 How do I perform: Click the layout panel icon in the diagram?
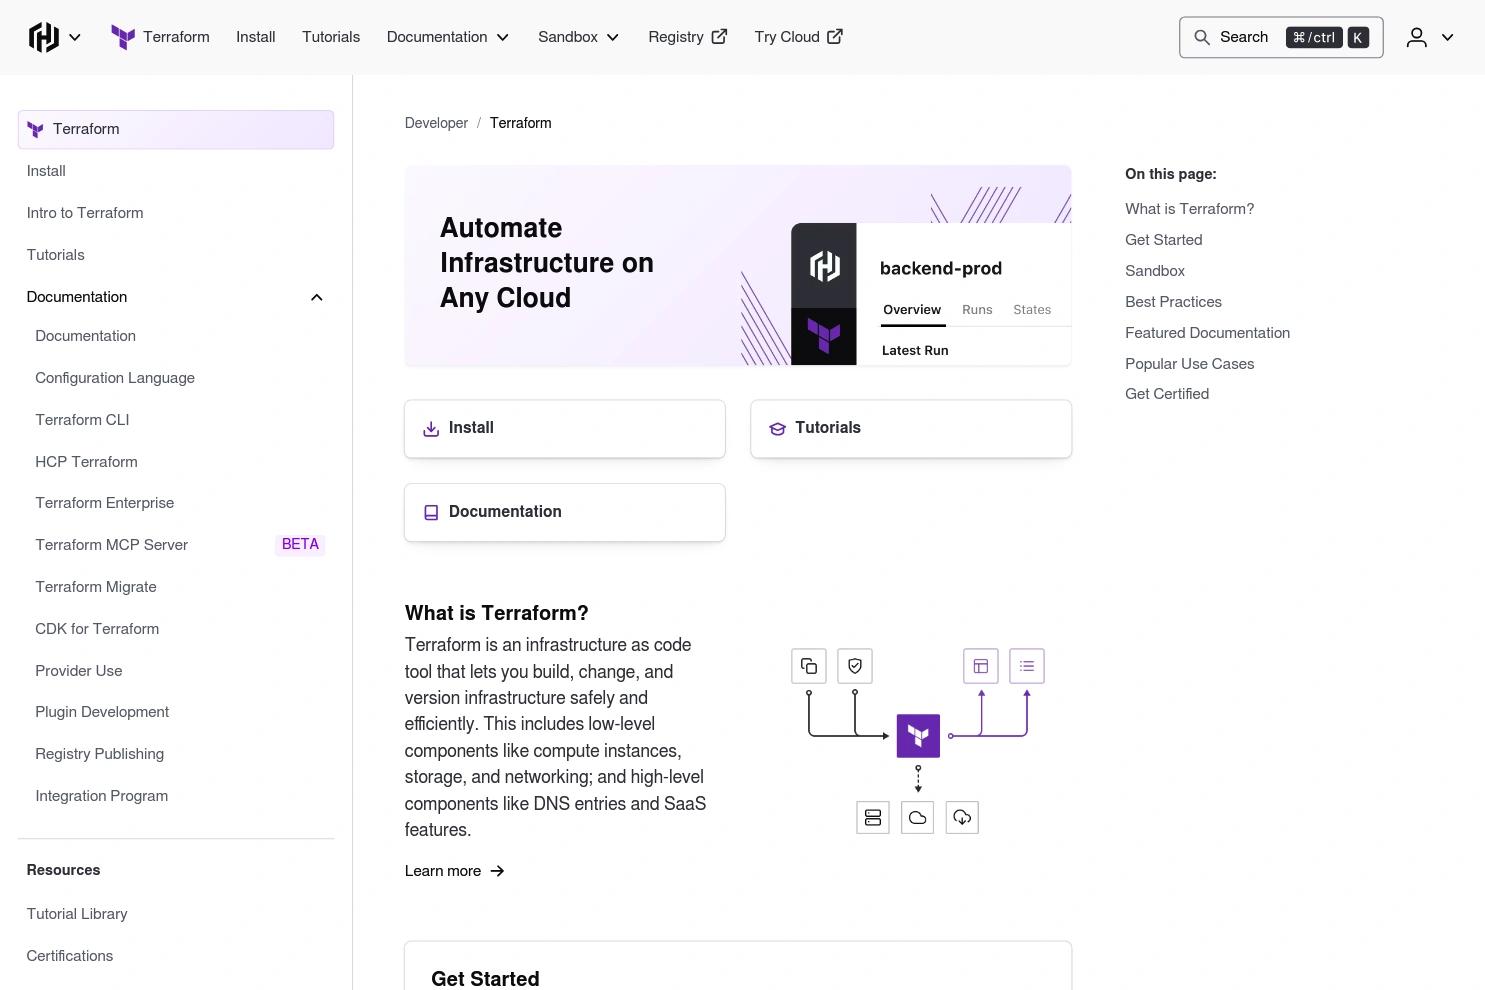[x=981, y=666]
